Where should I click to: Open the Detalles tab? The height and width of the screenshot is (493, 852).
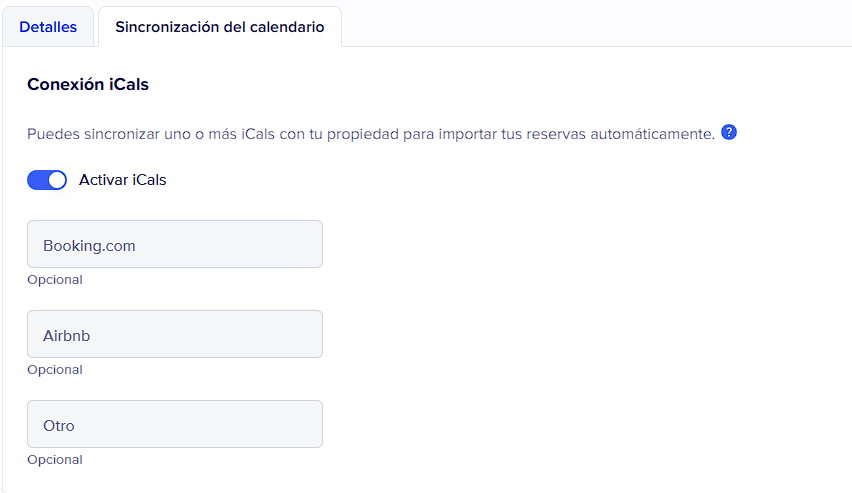pyautogui.click(x=48, y=27)
